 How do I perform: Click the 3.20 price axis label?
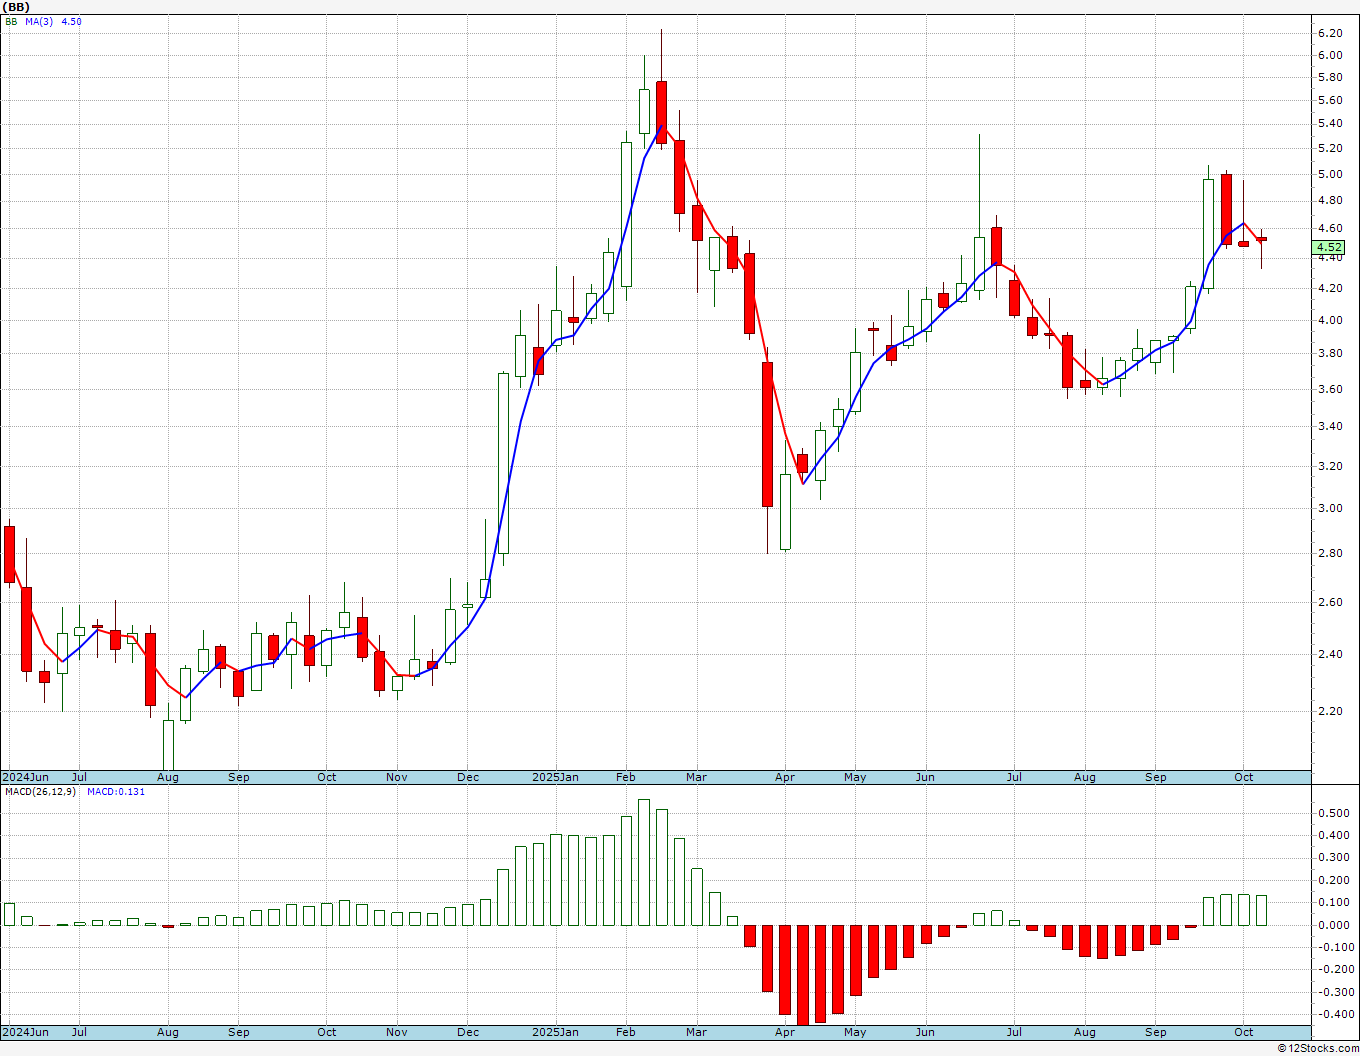click(1330, 466)
